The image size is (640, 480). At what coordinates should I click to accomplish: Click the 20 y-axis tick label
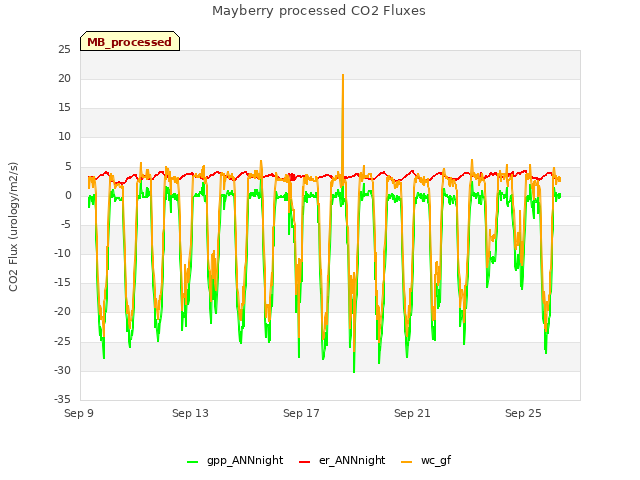(64, 79)
